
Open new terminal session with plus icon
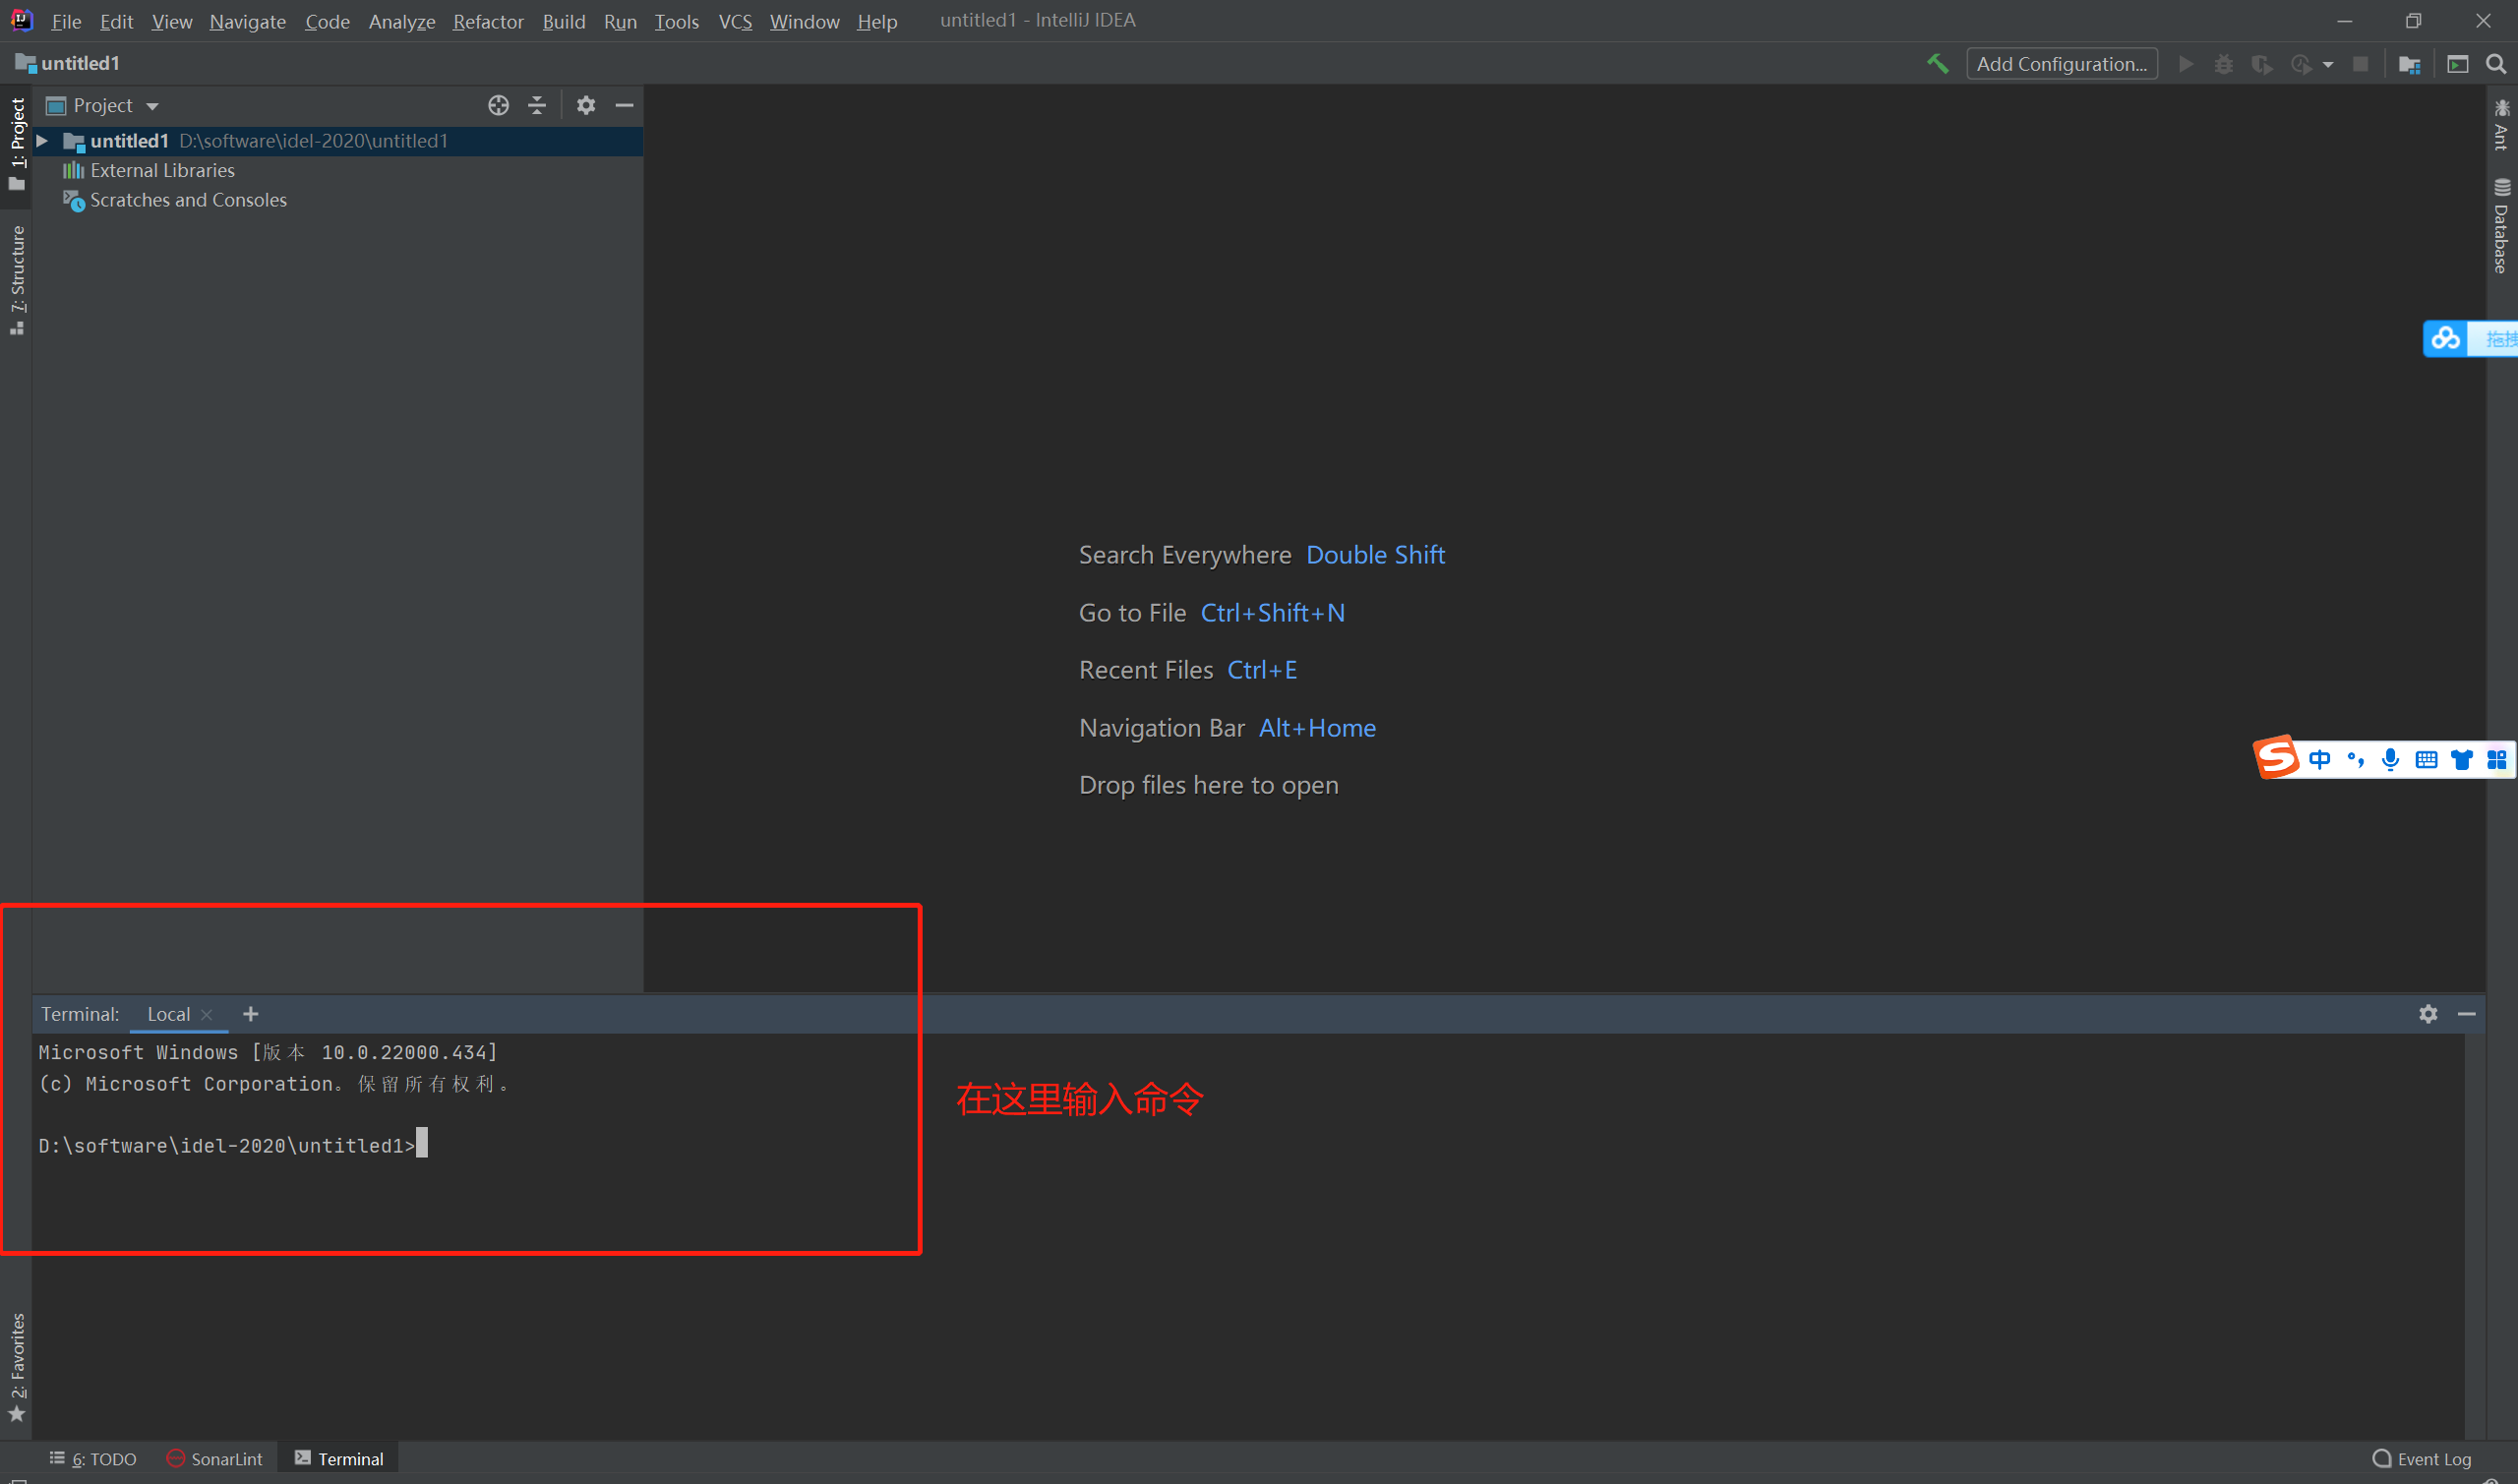tap(250, 1013)
